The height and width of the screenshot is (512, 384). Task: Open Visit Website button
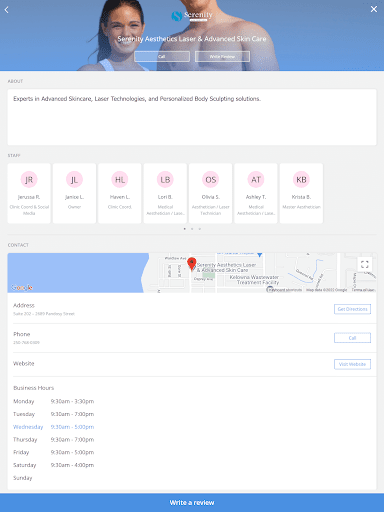[352, 364]
